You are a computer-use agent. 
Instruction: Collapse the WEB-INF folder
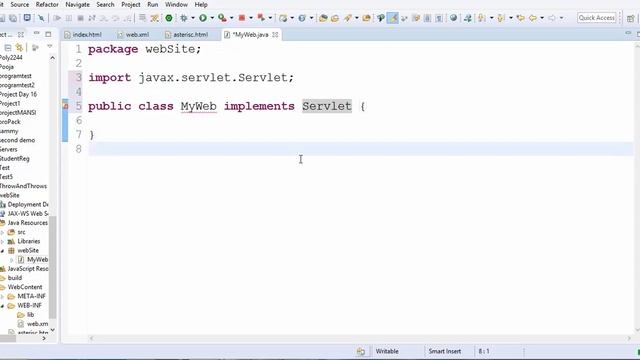(x=3, y=306)
